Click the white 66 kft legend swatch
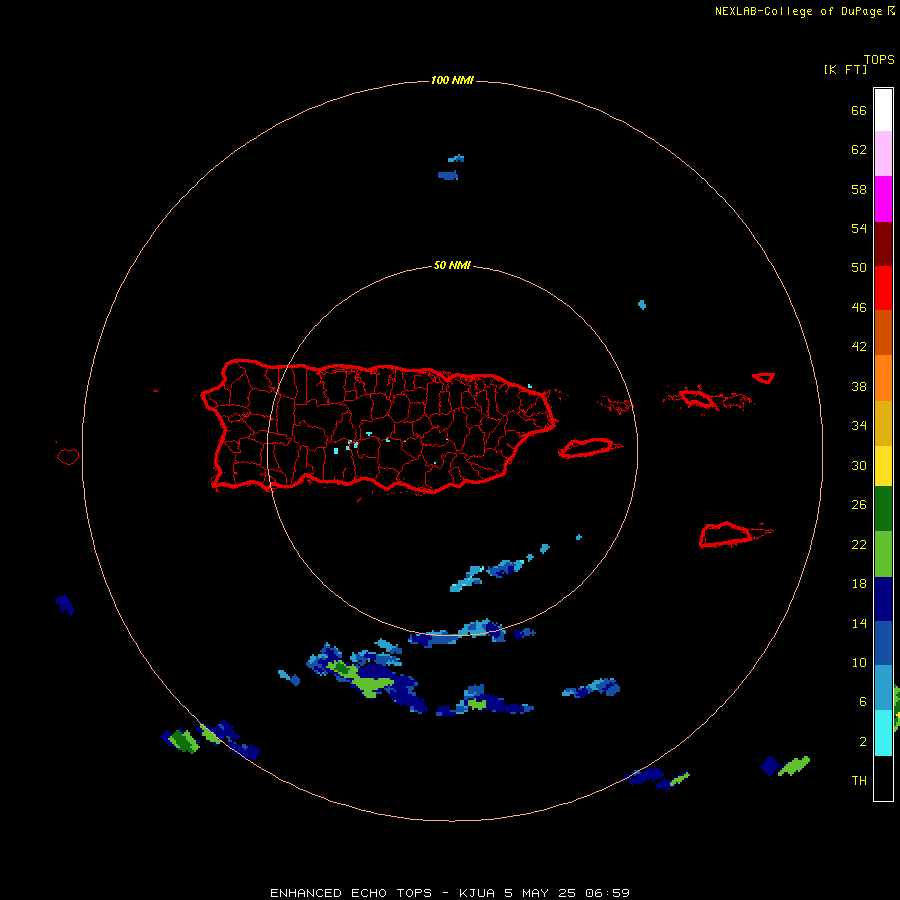 (x=883, y=110)
